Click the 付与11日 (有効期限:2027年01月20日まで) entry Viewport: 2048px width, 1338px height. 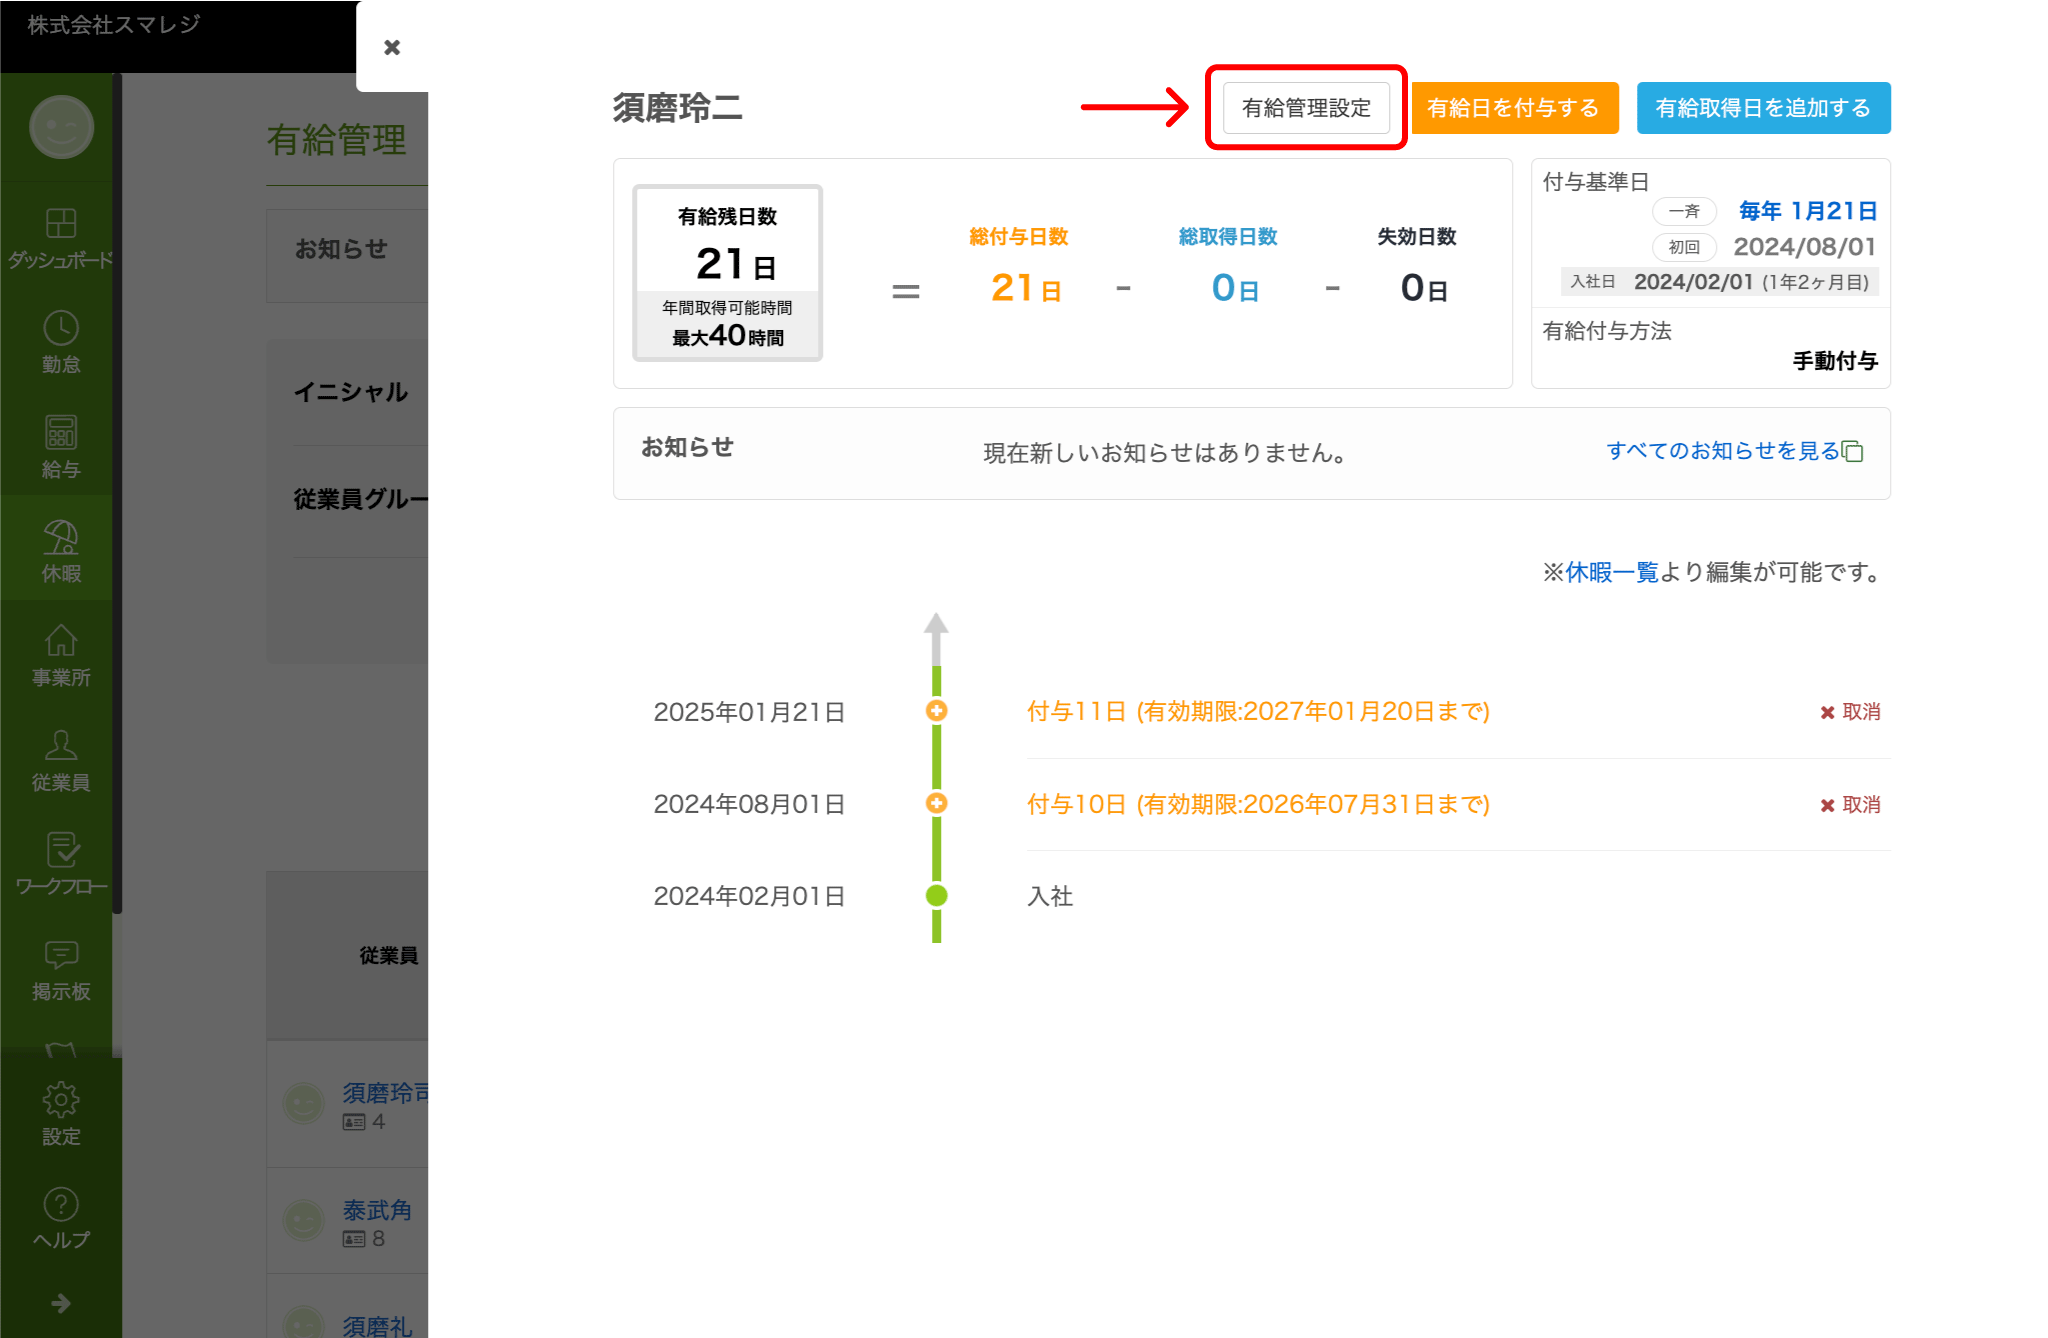coord(1258,711)
